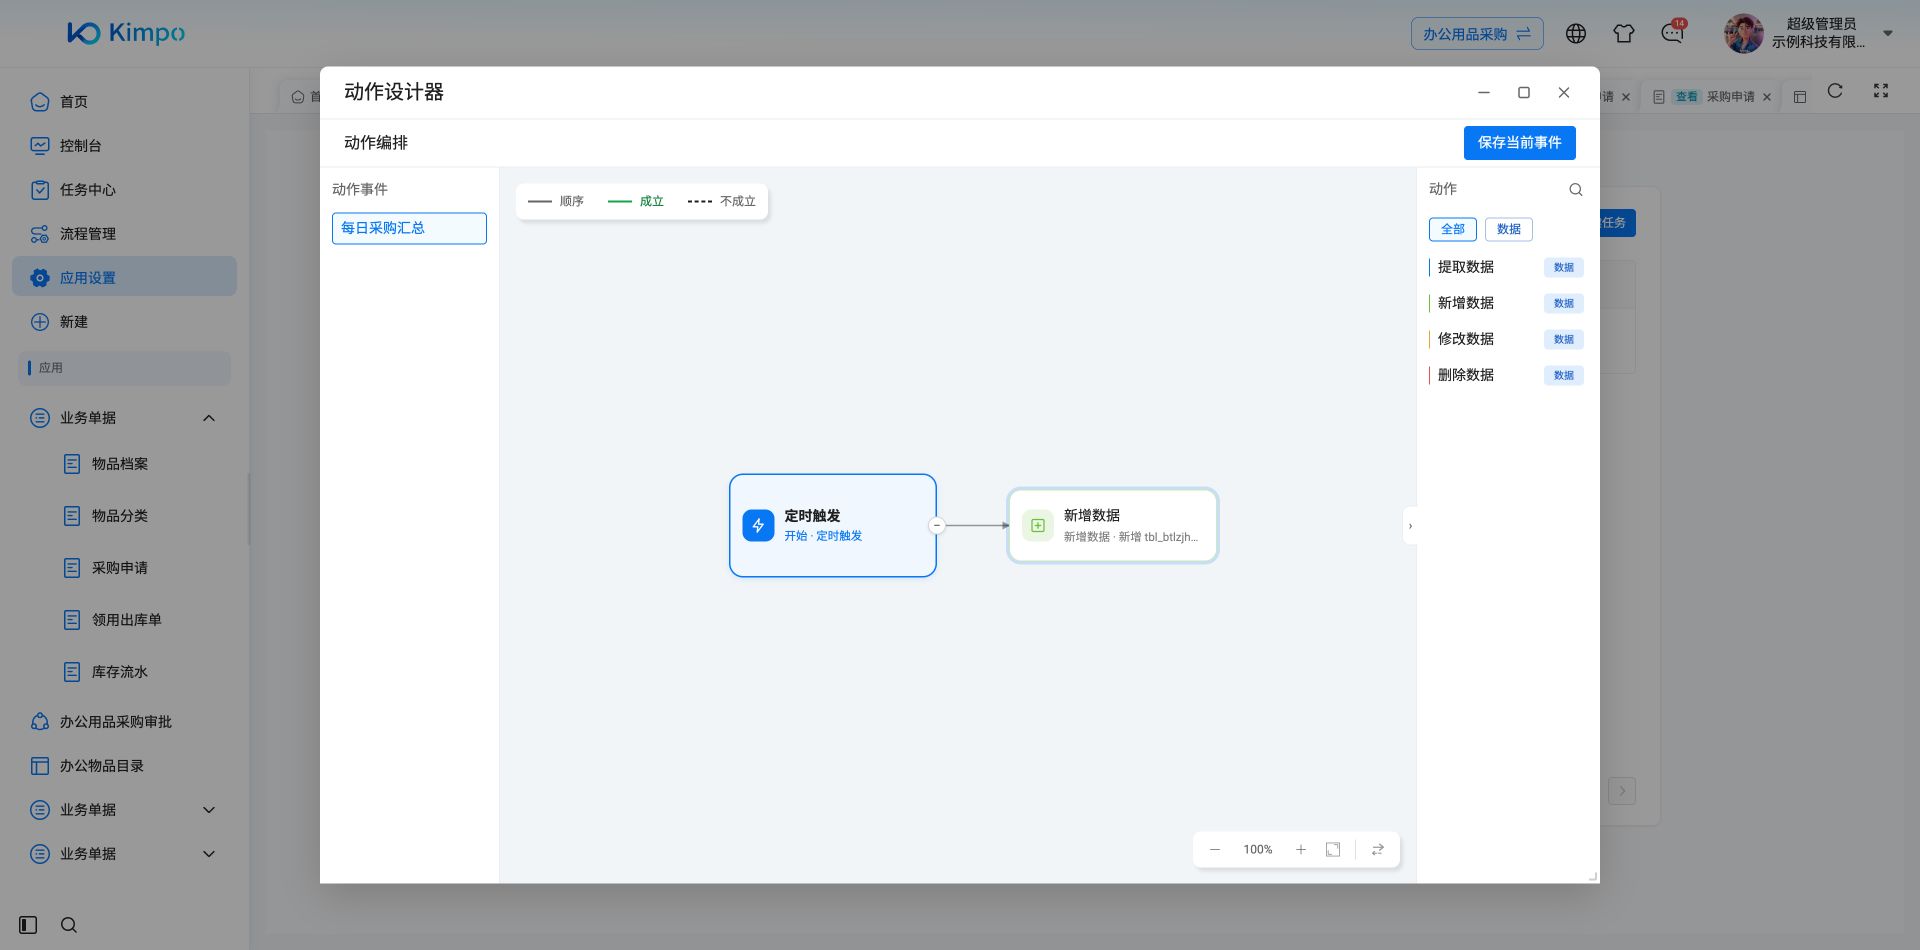Select the 数据 action filter
Viewport: 1920px width, 950px height.
[x=1508, y=229]
